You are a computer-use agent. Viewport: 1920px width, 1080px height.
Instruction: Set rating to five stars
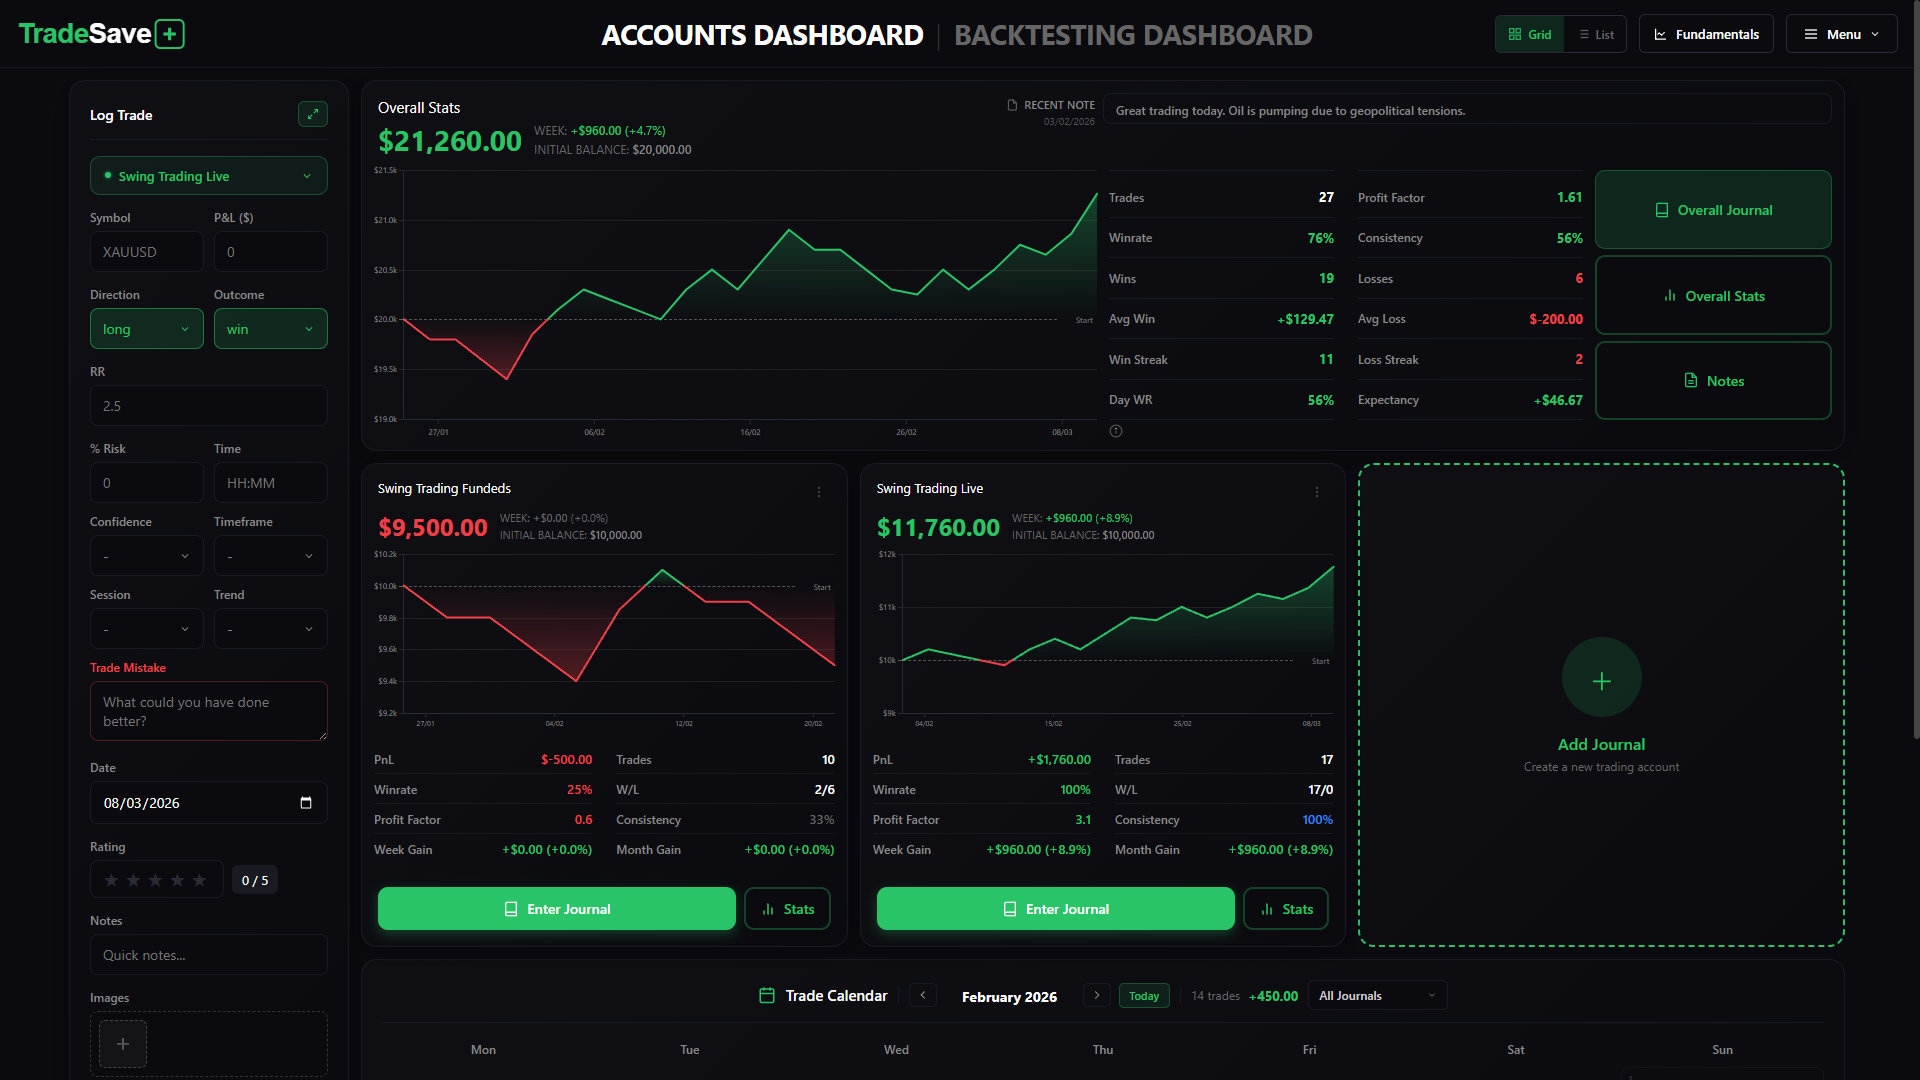pos(199,880)
